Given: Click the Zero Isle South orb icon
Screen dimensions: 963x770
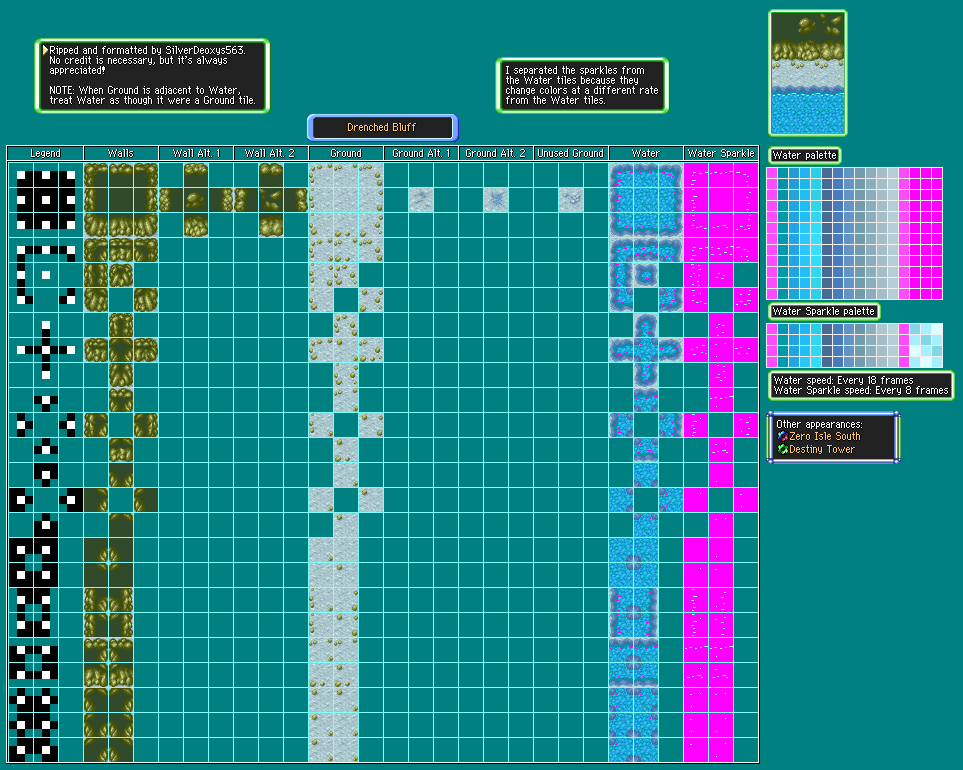Looking at the screenshot, I should pyautogui.click(x=782, y=436).
